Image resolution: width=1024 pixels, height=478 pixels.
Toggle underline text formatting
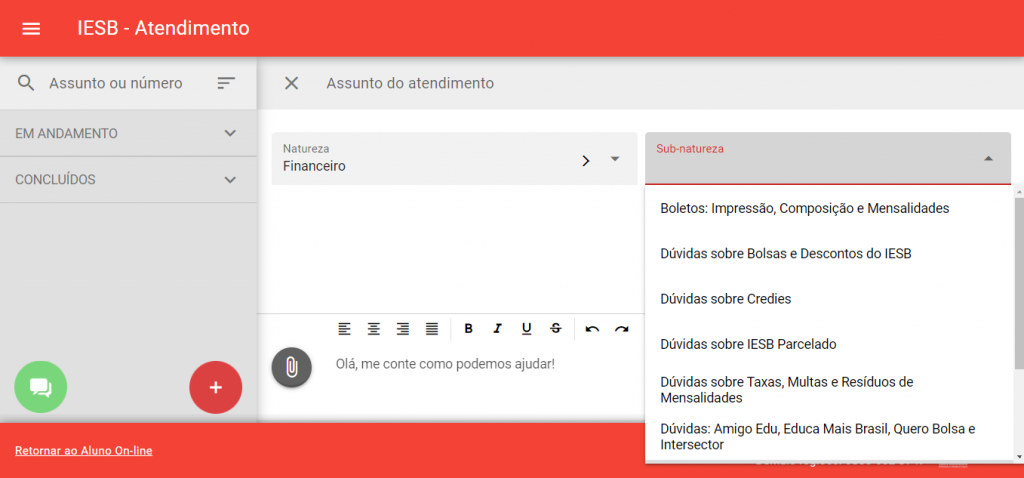[x=526, y=329]
